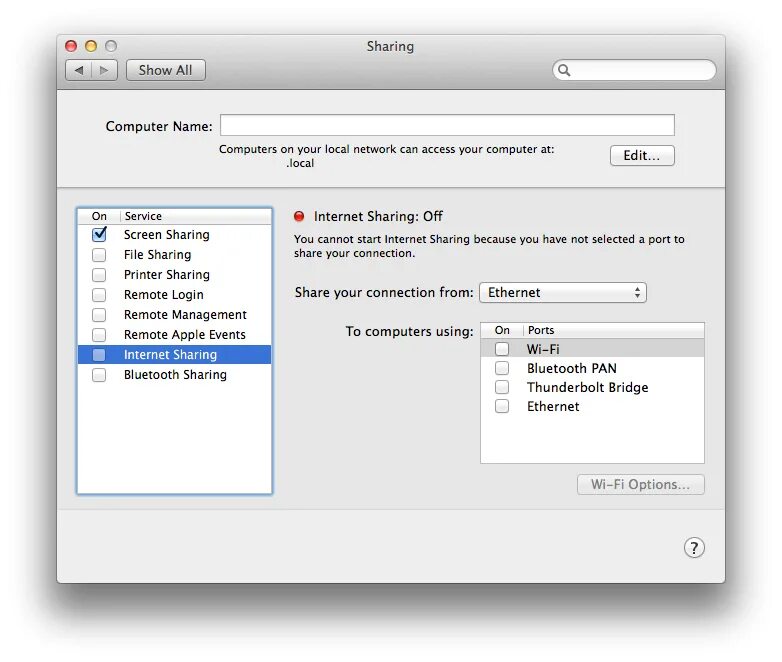Click the Show All button
This screenshot has height=662, width=782.
point(166,70)
